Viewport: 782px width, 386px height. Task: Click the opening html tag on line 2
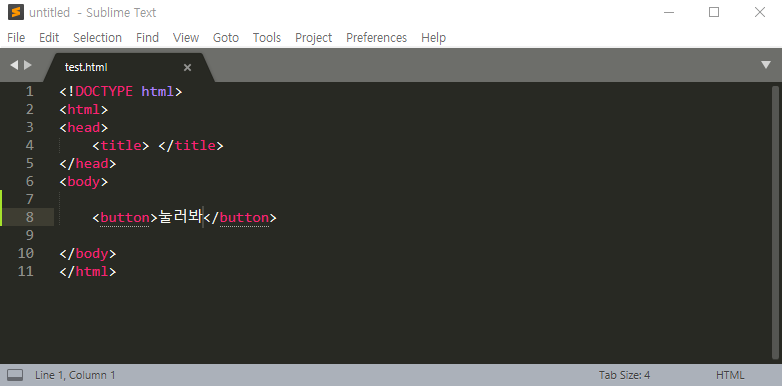(x=84, y=110)
